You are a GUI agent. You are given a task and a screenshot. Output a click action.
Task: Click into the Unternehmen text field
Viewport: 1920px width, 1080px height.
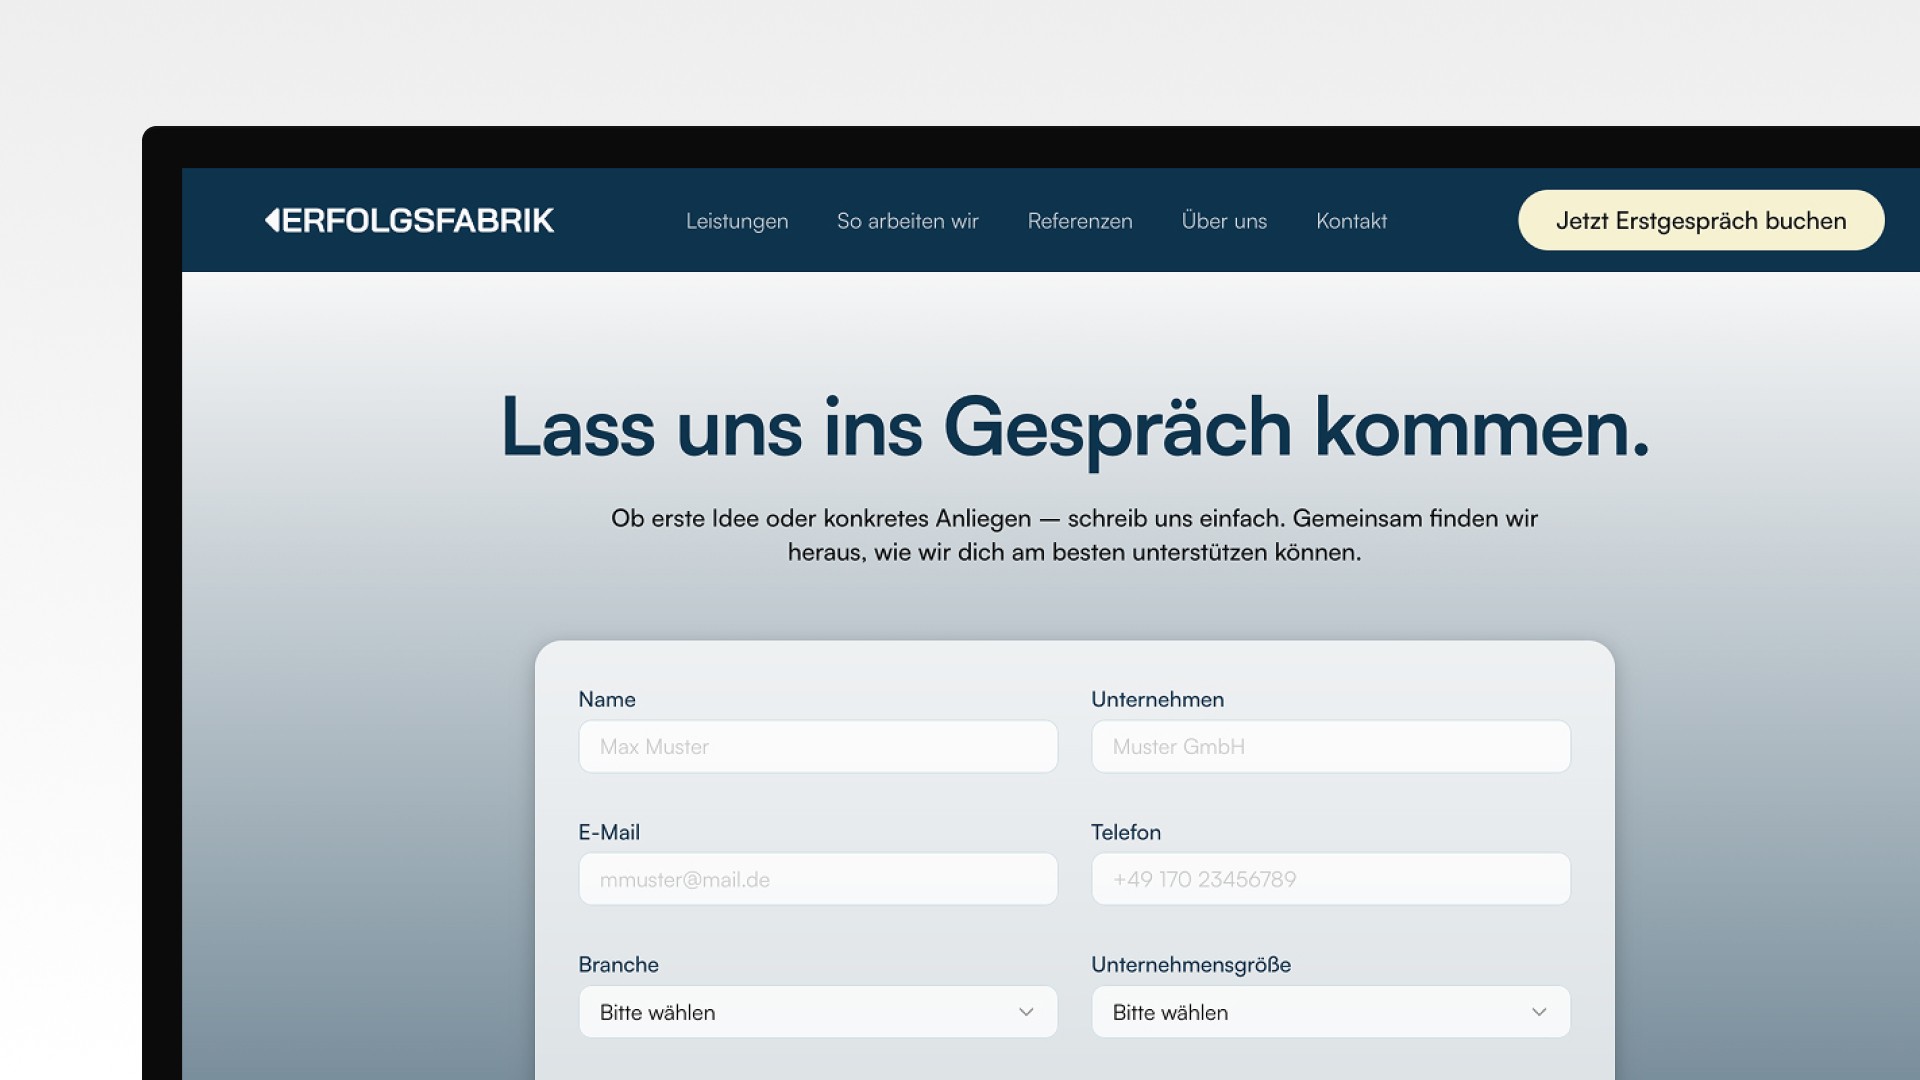pos(1330,747)
